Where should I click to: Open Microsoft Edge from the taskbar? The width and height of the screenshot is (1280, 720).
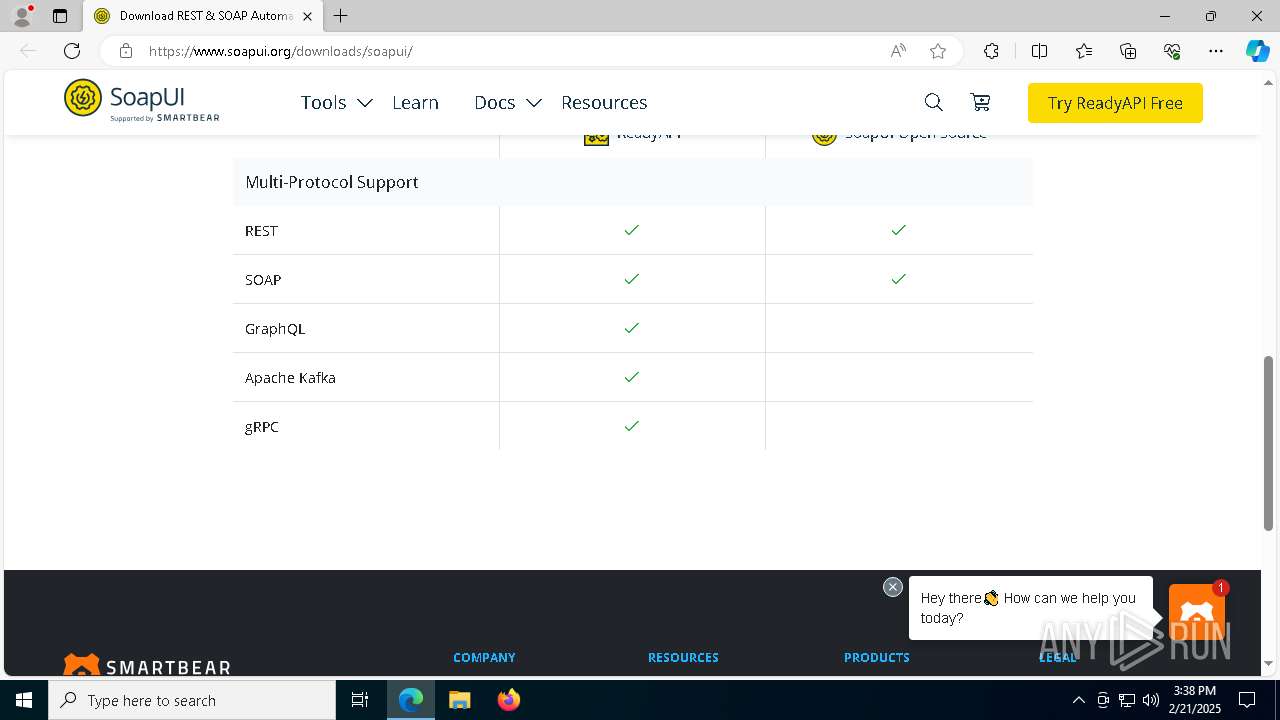[411, 700]
